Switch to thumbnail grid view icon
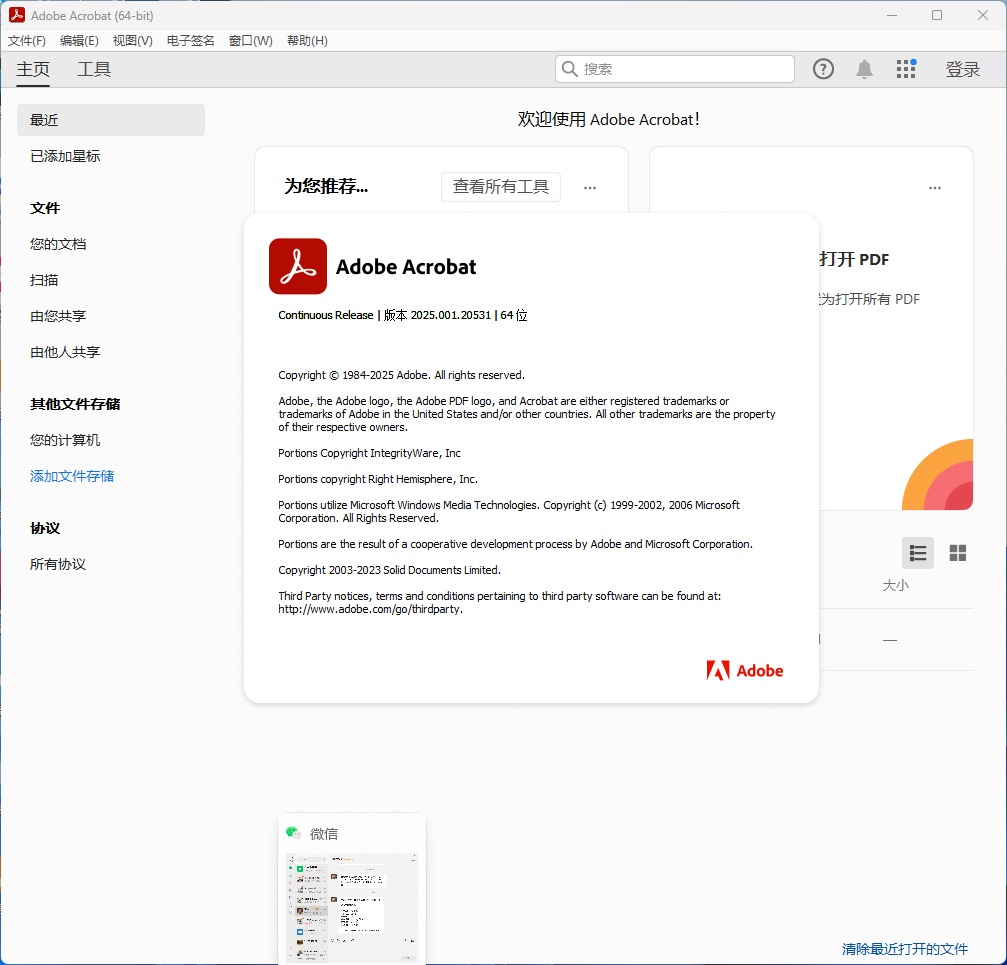 pos(958,553)
